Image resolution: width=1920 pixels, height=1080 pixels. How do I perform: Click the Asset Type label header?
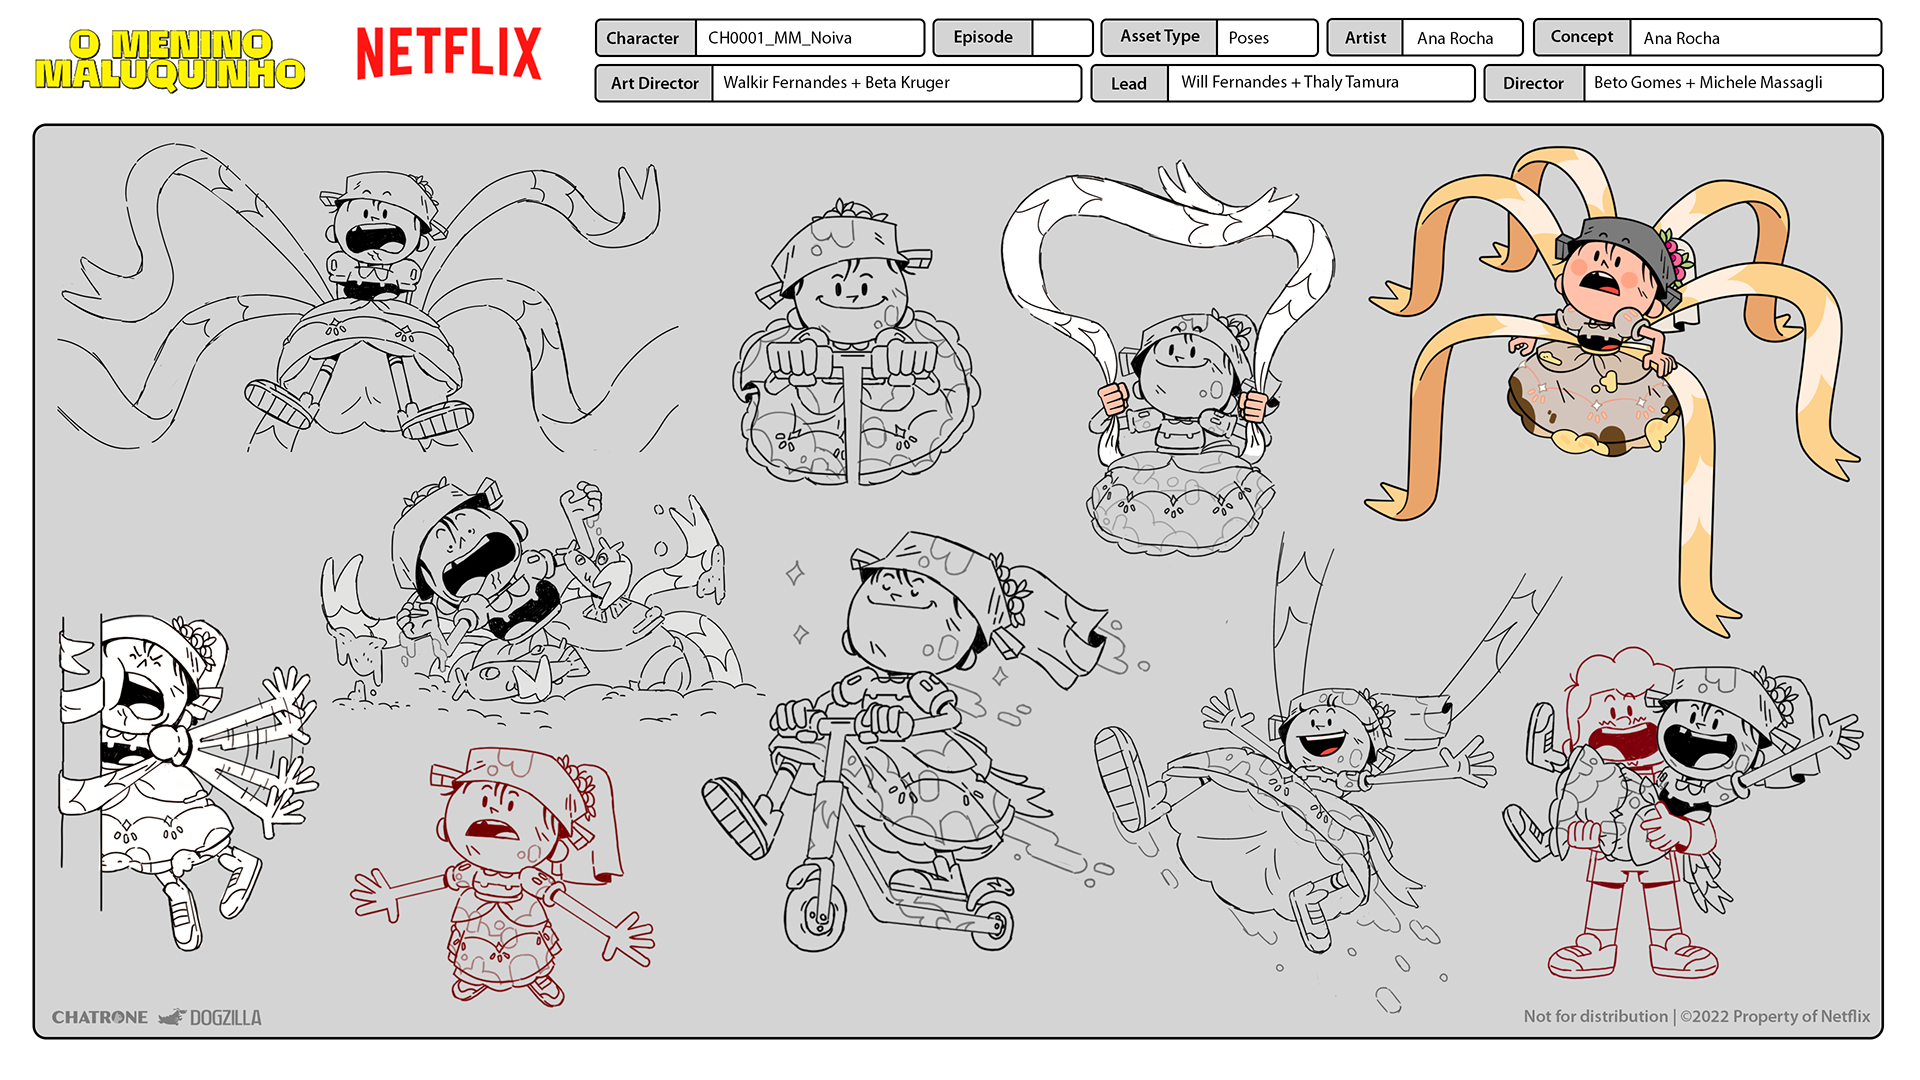[x=1159, y=36]
